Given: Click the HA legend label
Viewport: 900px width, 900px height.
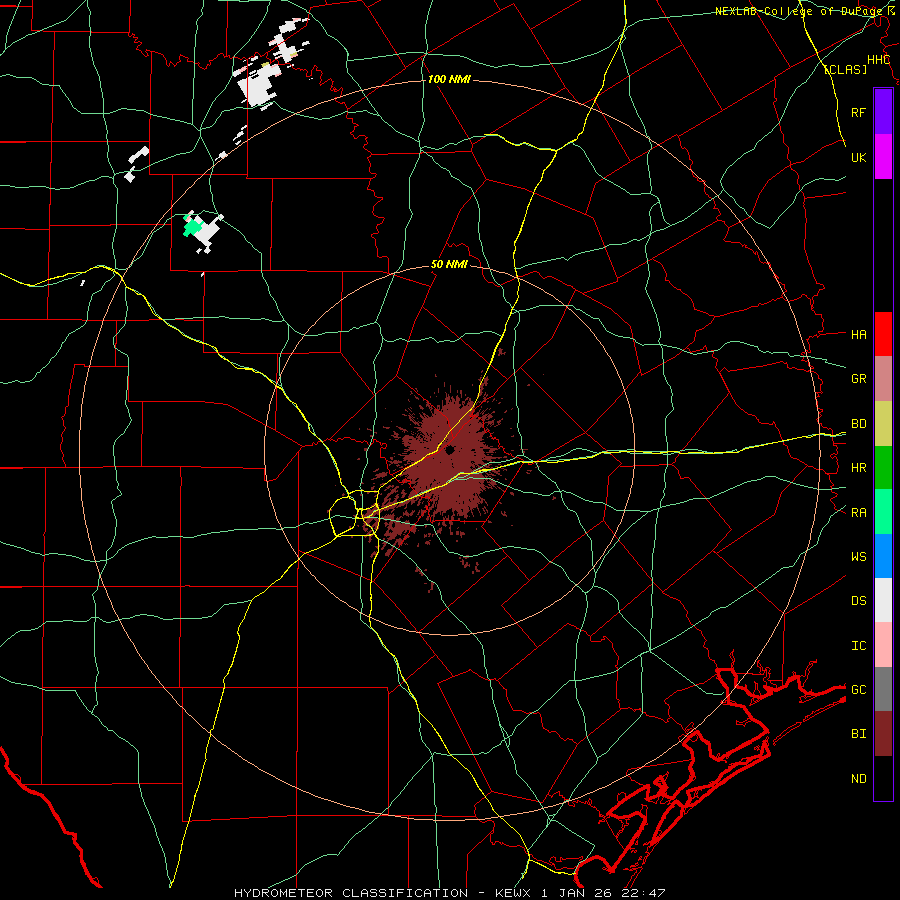Looking at the screenshot, I should tap(859, 335).
